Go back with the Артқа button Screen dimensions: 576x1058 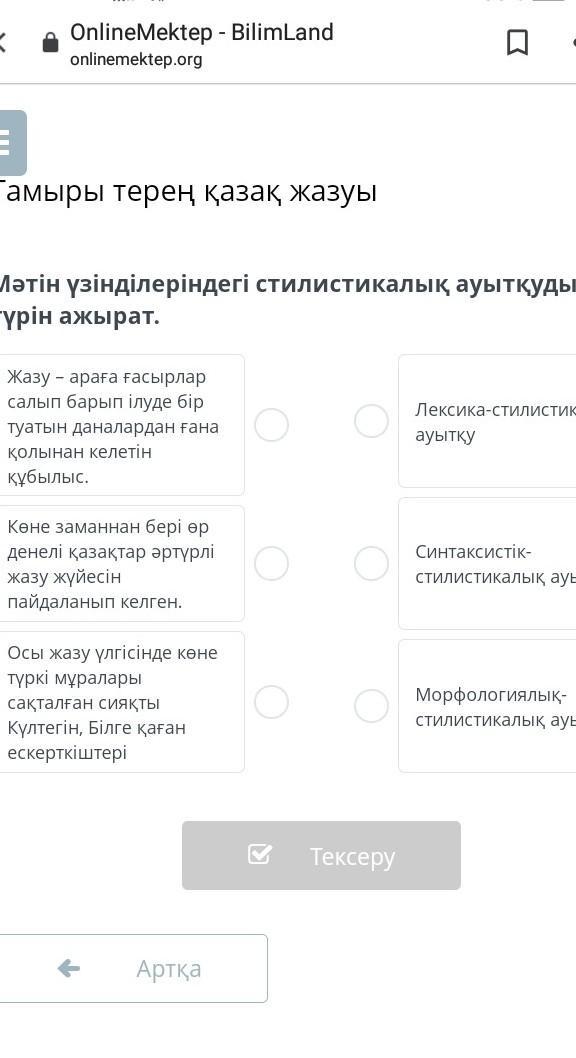pos(134,968)
